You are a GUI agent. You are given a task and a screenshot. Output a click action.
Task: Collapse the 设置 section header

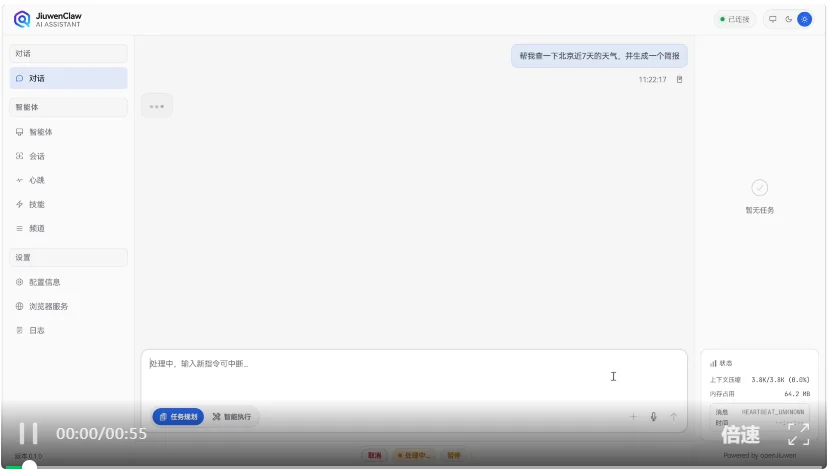(x=68, y=258)
